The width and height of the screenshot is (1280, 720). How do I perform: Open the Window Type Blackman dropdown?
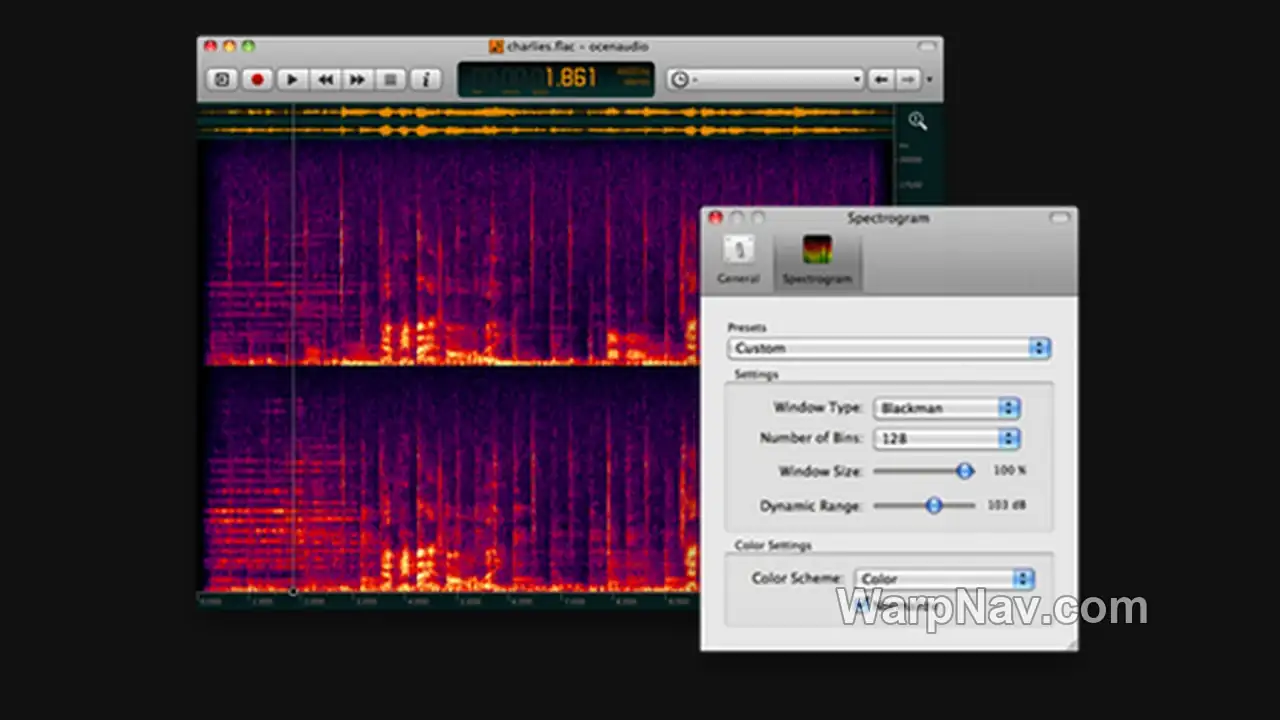pyautogui.click(x=947, y=408)
